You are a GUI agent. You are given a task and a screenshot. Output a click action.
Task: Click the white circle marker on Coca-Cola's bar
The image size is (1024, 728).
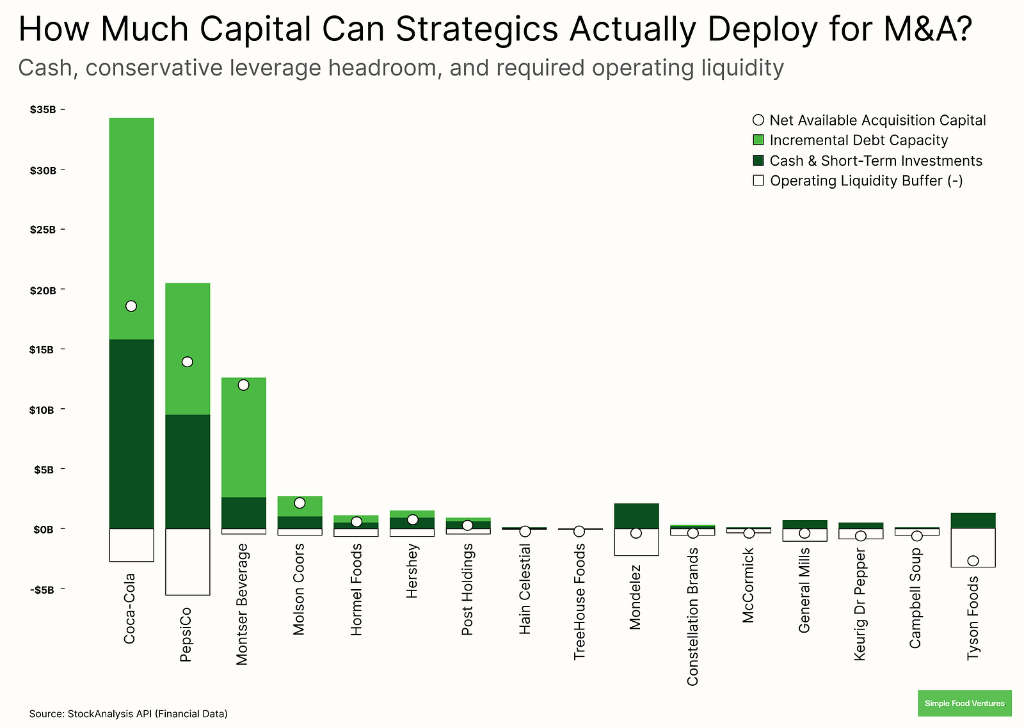click(129, 306)
